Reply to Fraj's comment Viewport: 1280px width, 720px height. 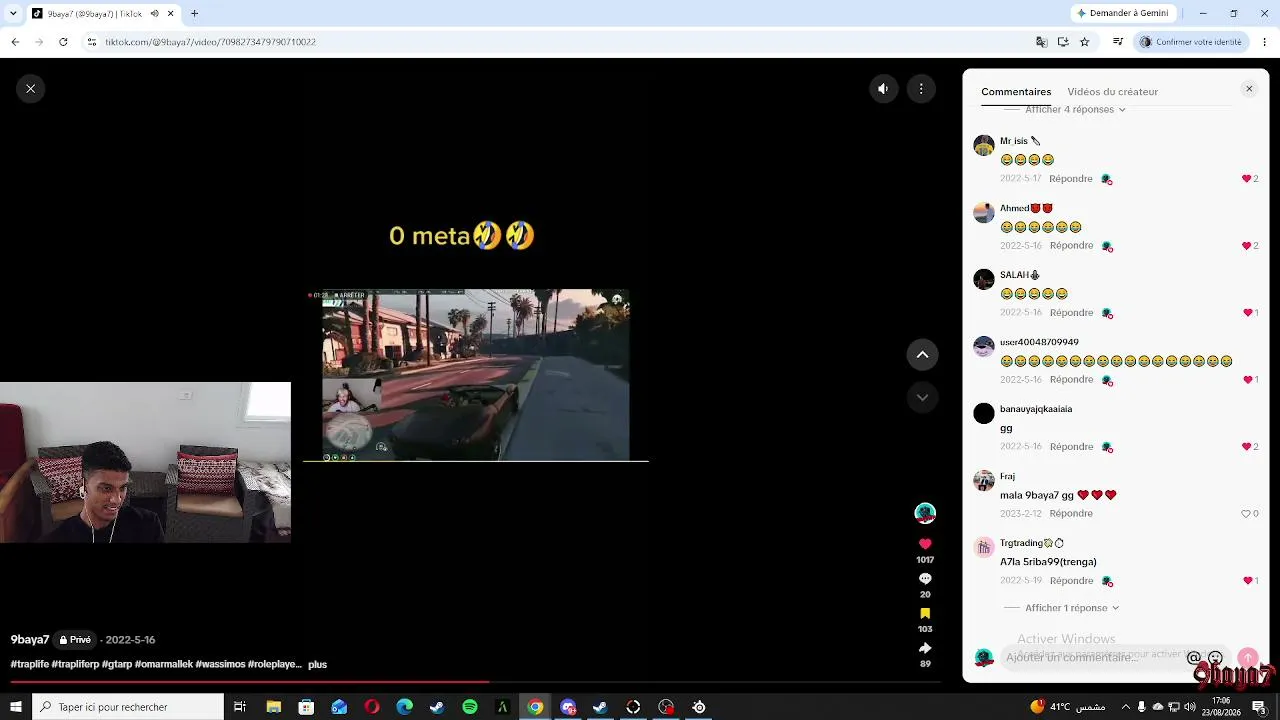click(x=1071, y=514)
